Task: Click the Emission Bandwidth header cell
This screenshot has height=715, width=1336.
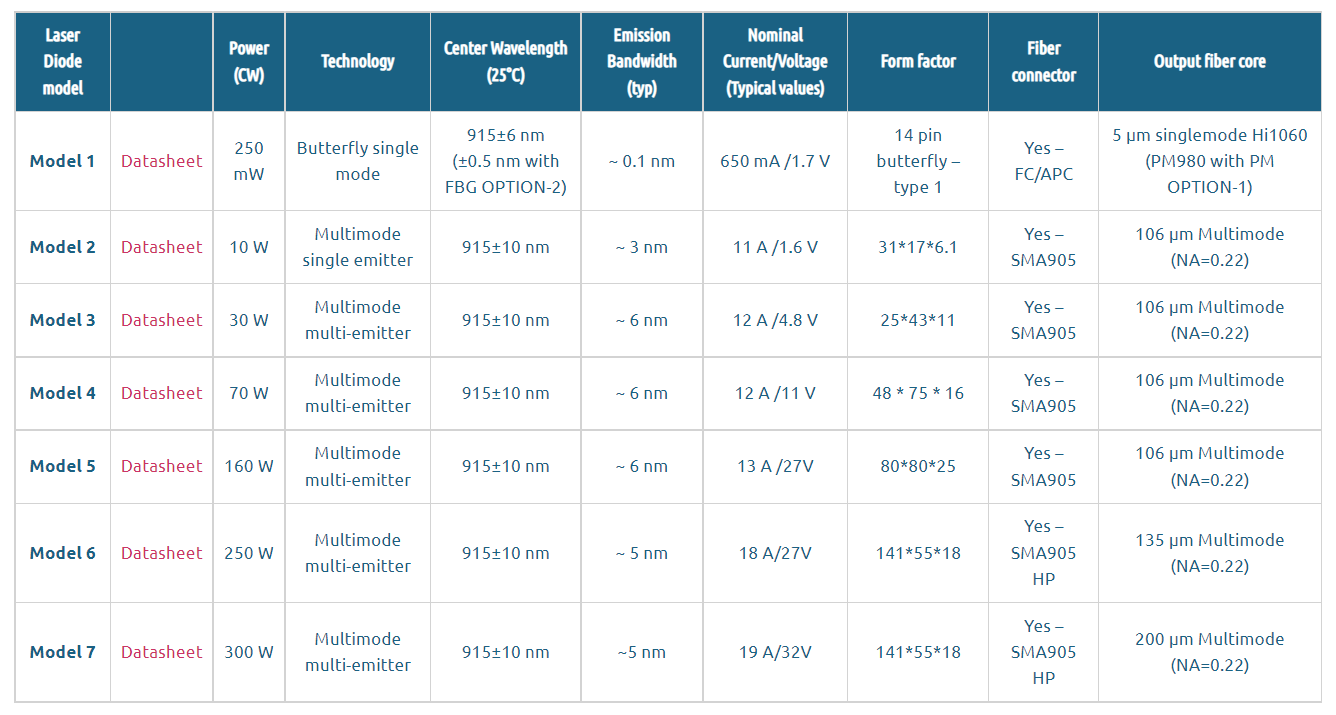Action: (641, 61)
